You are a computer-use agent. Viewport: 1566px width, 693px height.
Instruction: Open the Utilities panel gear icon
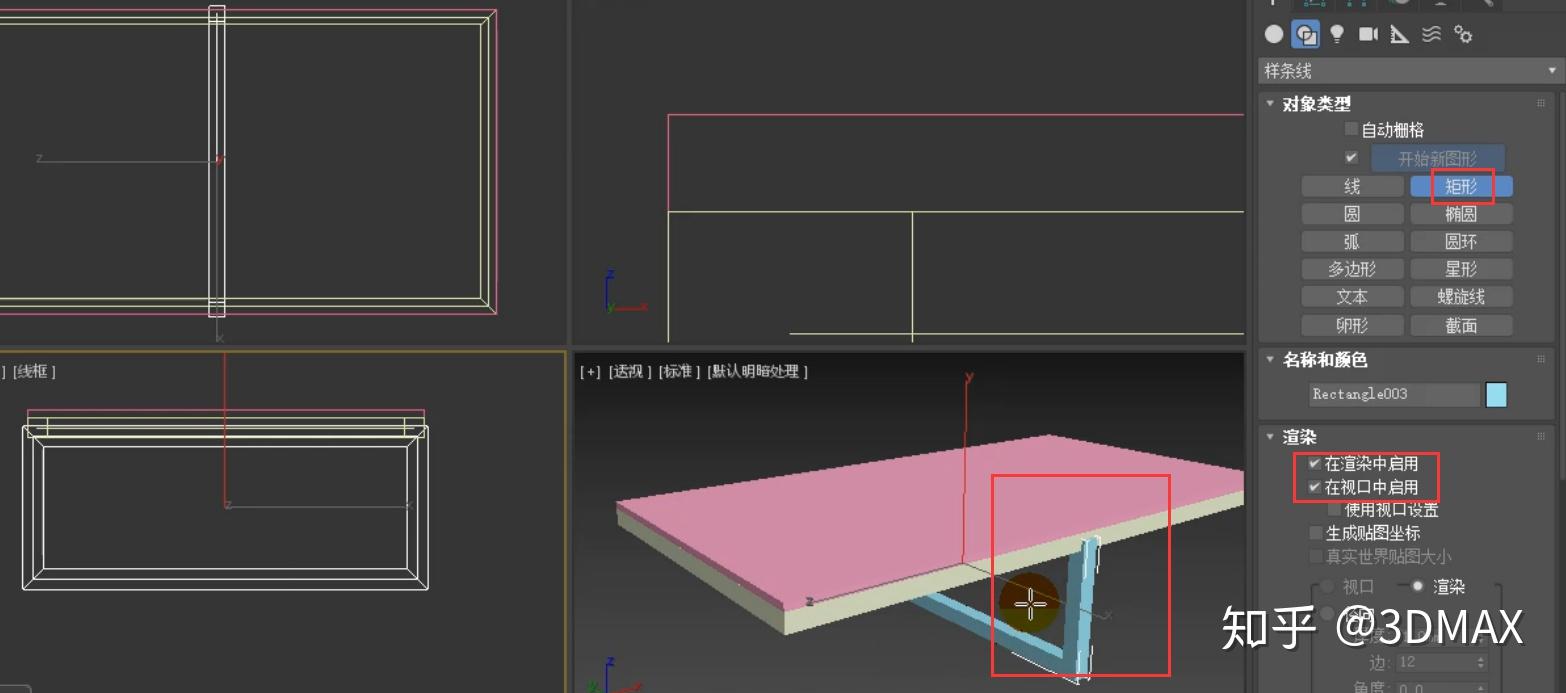[1463, 34]
